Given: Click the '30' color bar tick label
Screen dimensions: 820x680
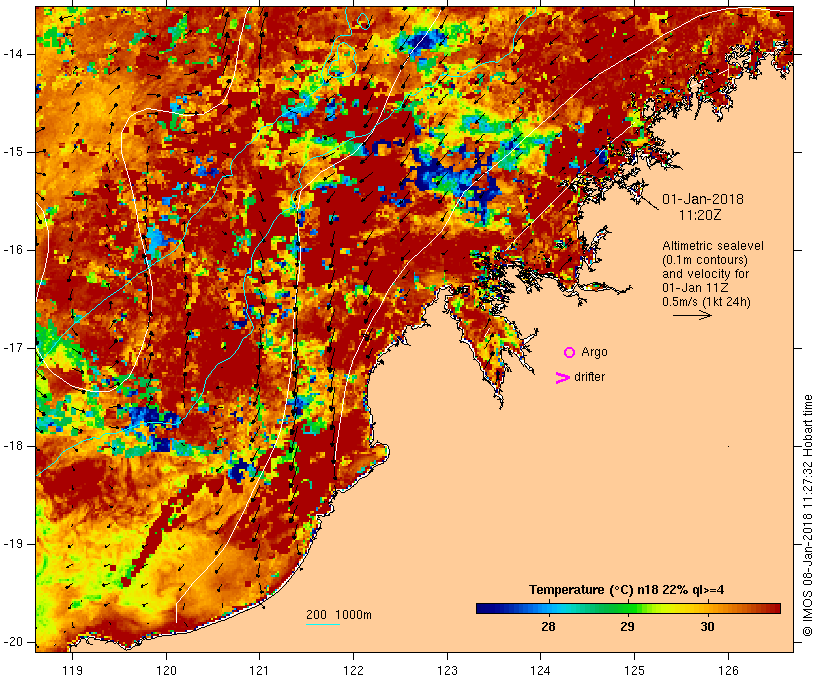Looking at the screenshot, I should coord(707,627).
